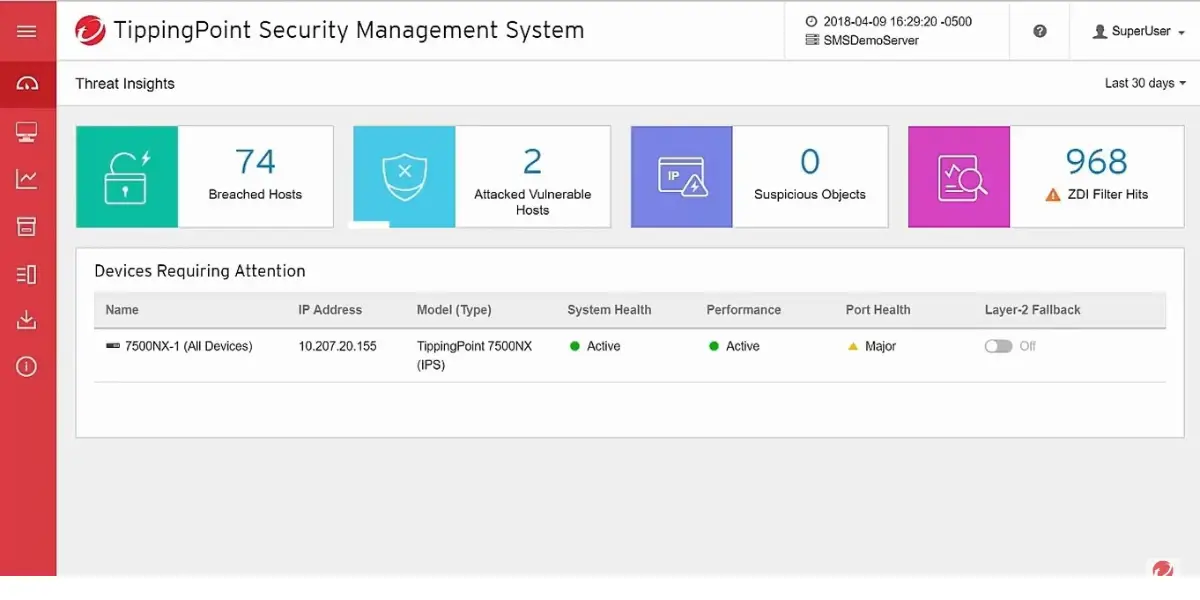Click the green System Health status dot

point(575,346)
